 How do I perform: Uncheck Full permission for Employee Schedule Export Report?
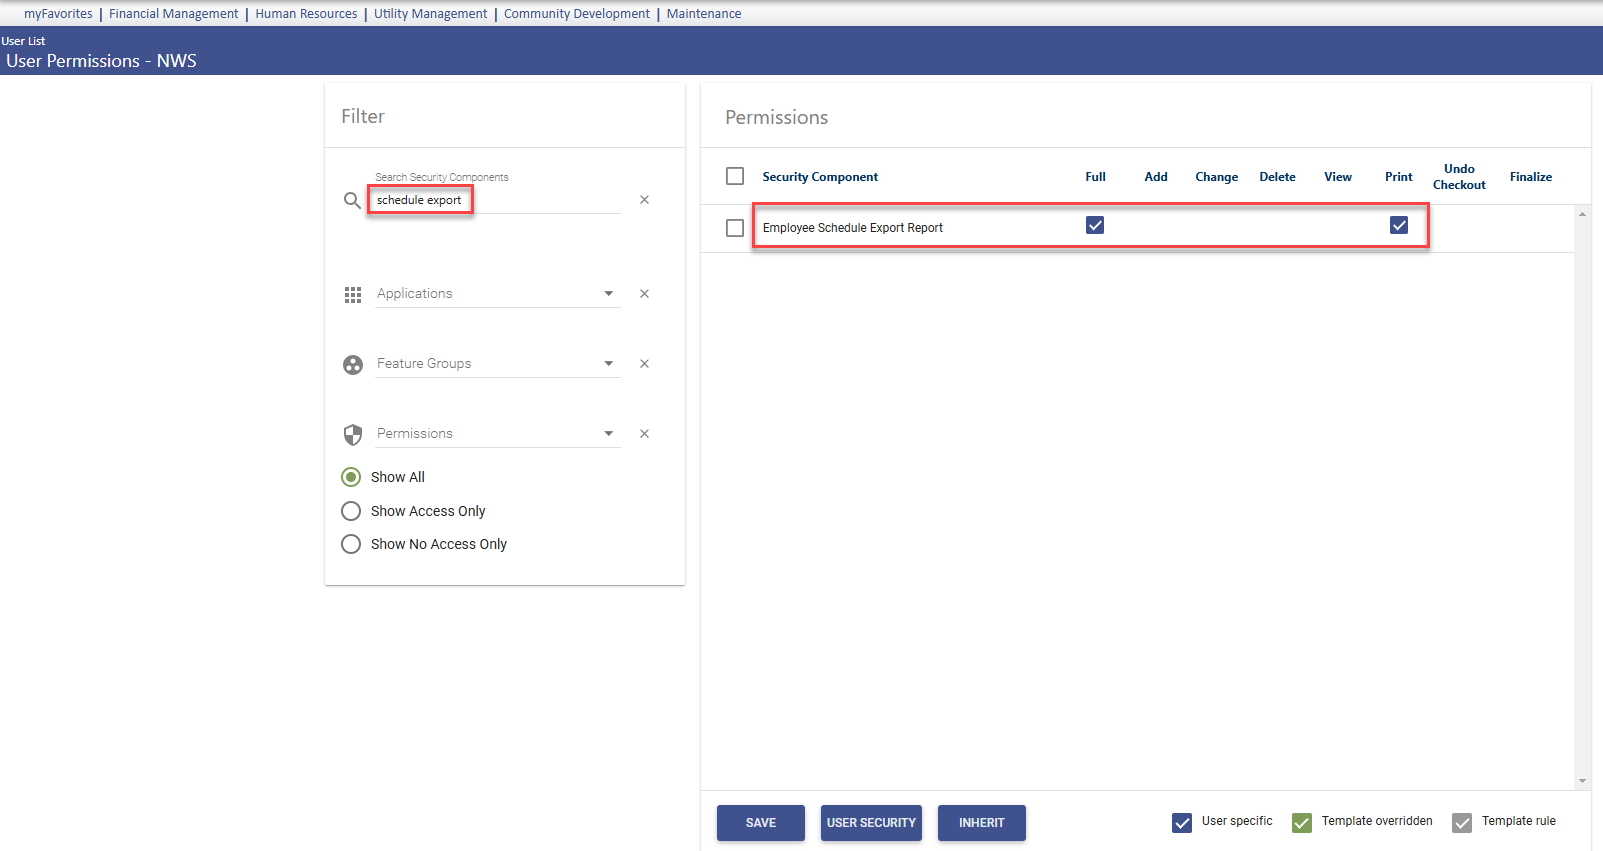1095,225
